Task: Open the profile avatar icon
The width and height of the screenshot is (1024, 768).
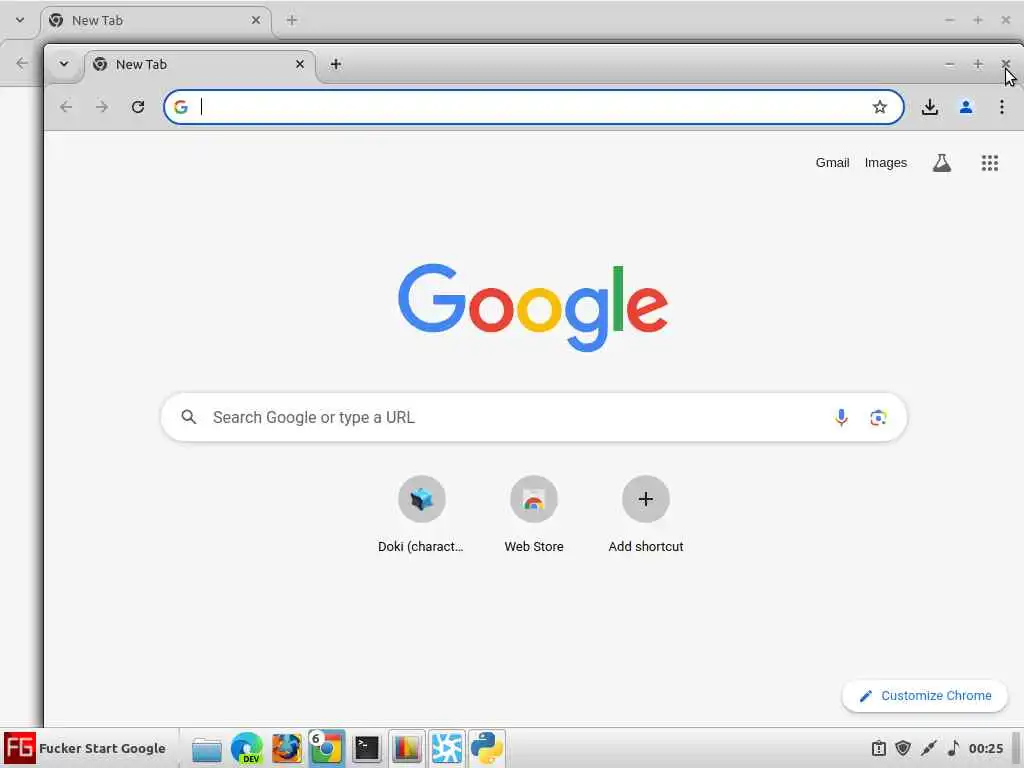Action: pyautogui.click(x=966, y=106)
